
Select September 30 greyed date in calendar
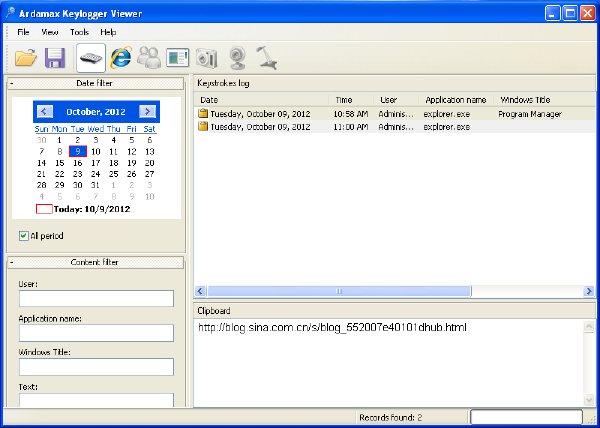click(41, 140)
